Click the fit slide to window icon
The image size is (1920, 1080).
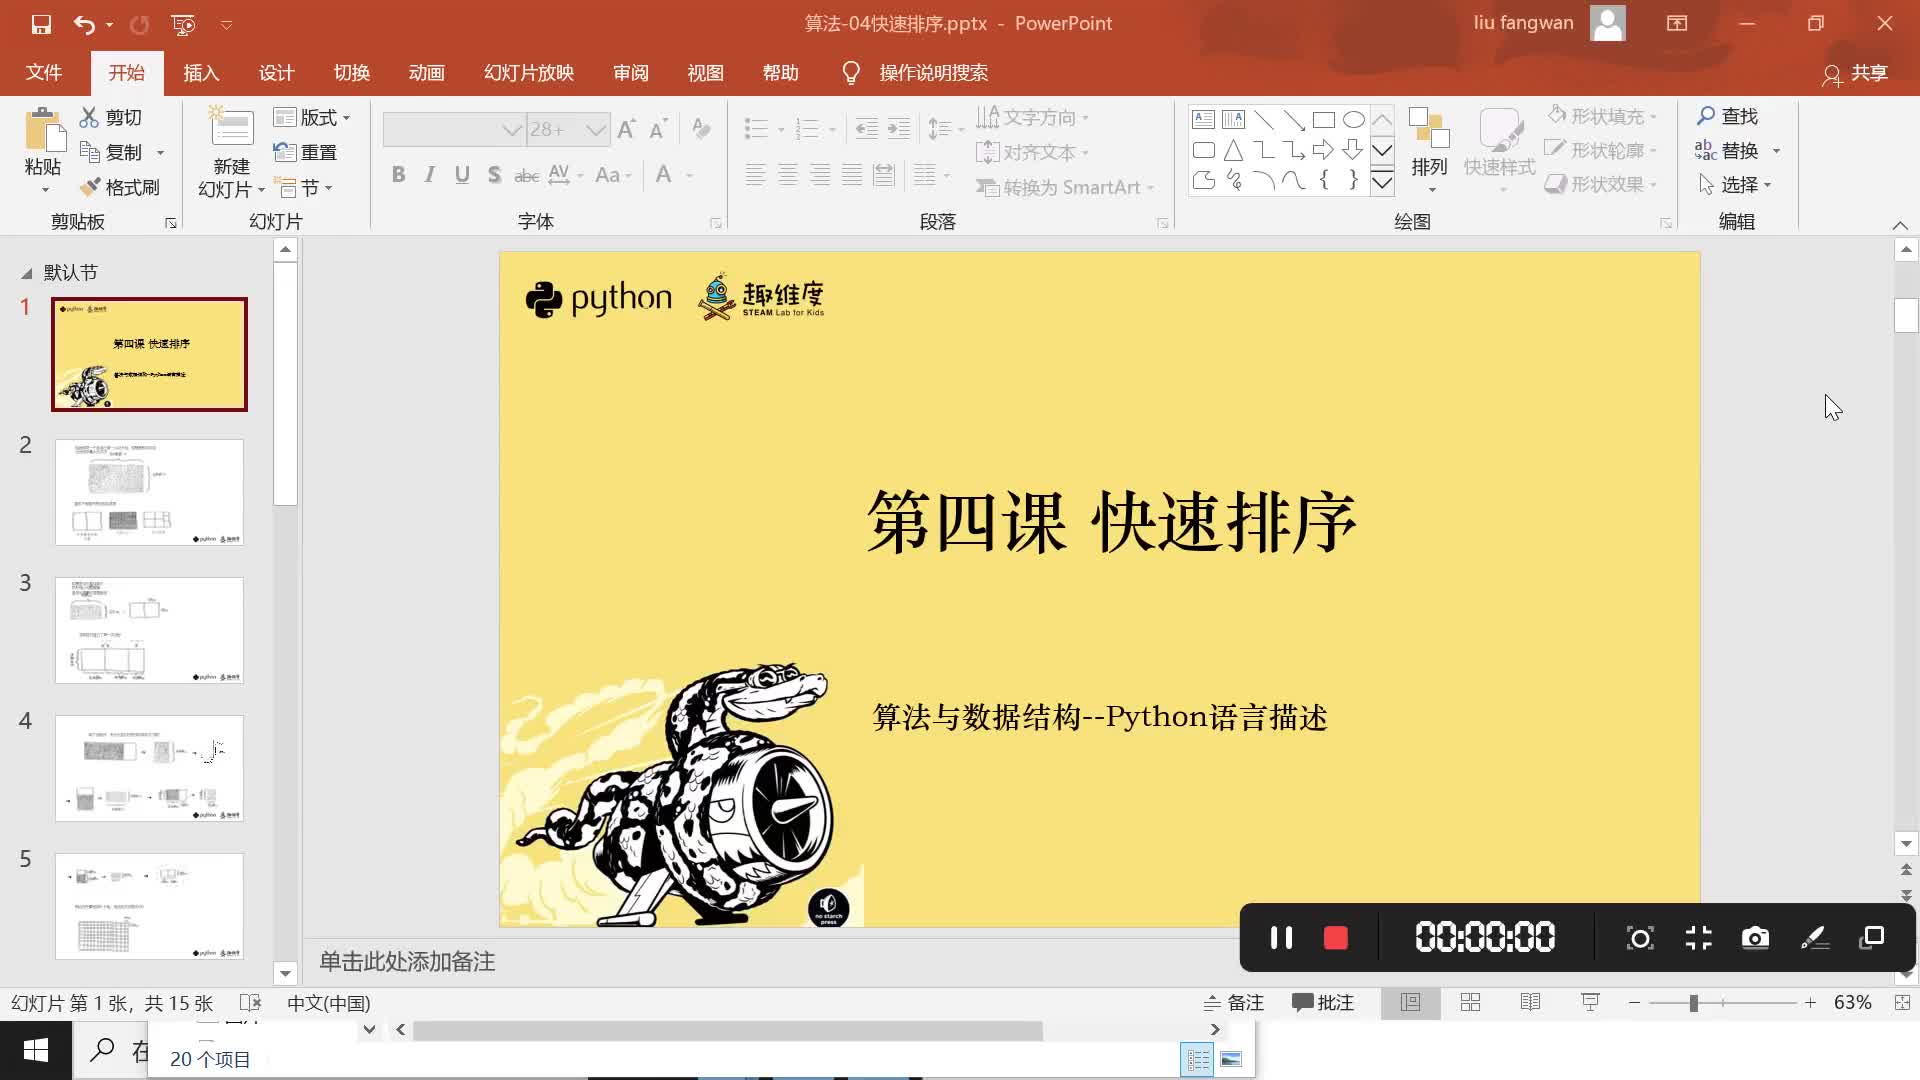1901,1003
